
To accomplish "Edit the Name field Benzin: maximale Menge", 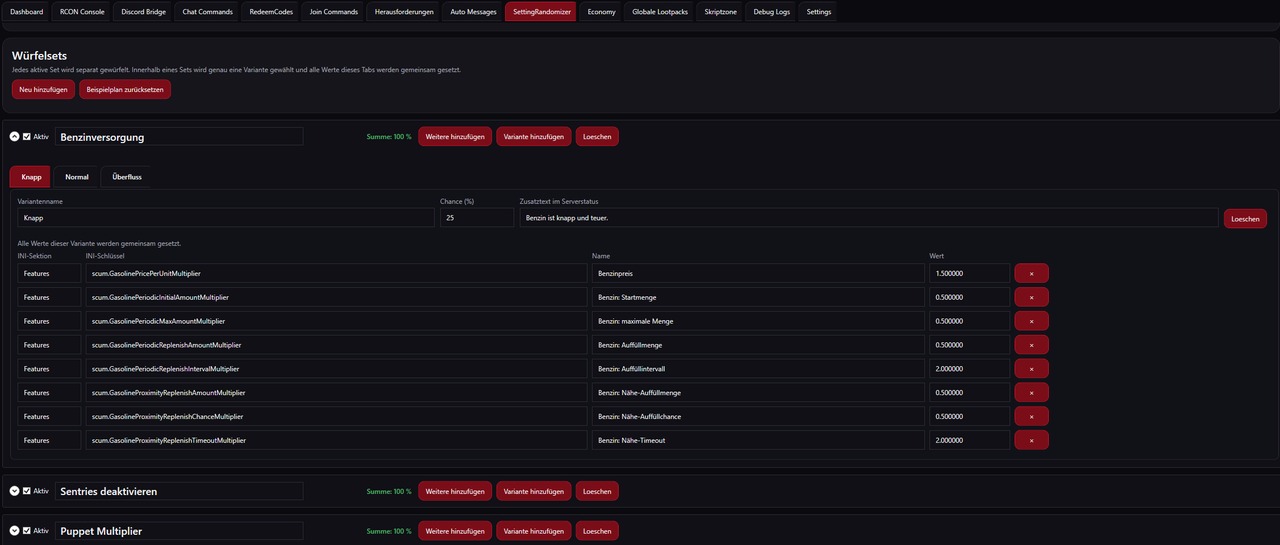I will [x=758, y=321].
